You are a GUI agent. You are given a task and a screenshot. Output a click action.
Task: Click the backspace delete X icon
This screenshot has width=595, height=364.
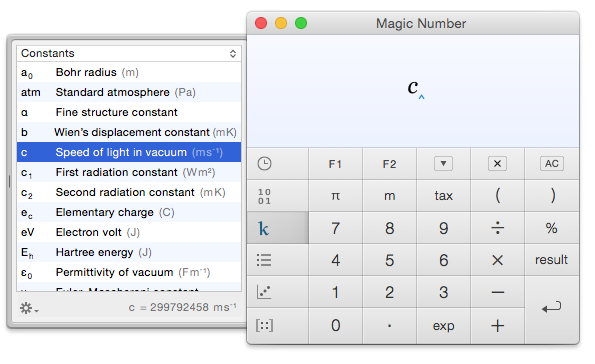(497, 164)
